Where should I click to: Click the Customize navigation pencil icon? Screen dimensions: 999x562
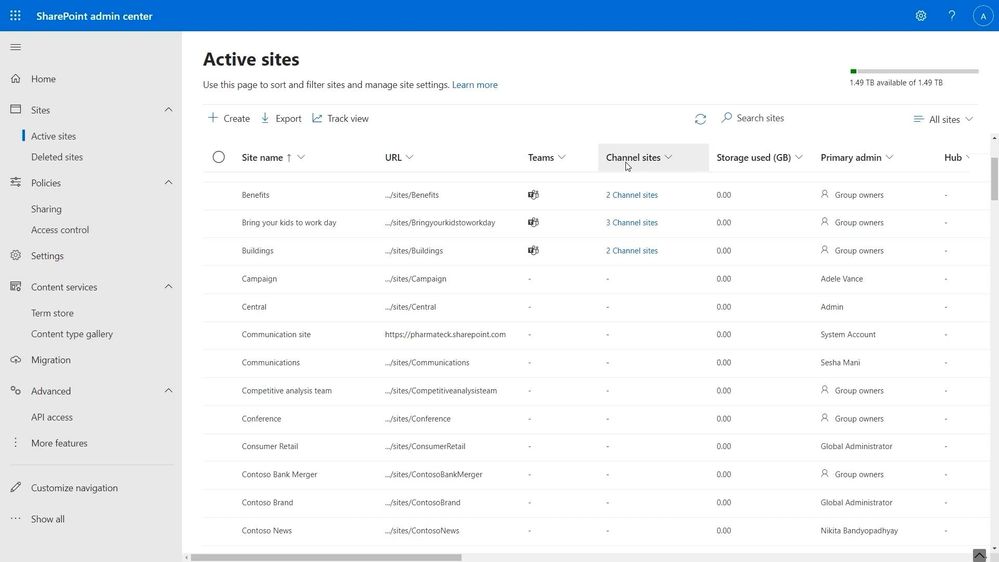pyautogui.click(x=16, y=487)
